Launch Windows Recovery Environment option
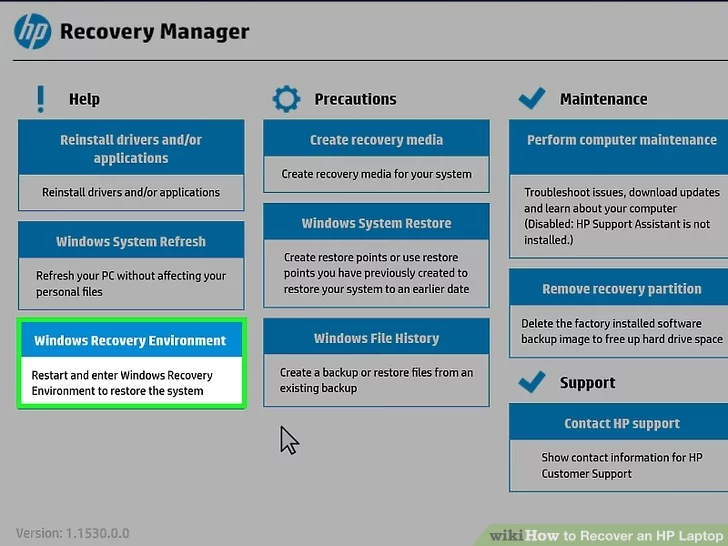This screenshot has height=546, width=728. coord(131,364)
